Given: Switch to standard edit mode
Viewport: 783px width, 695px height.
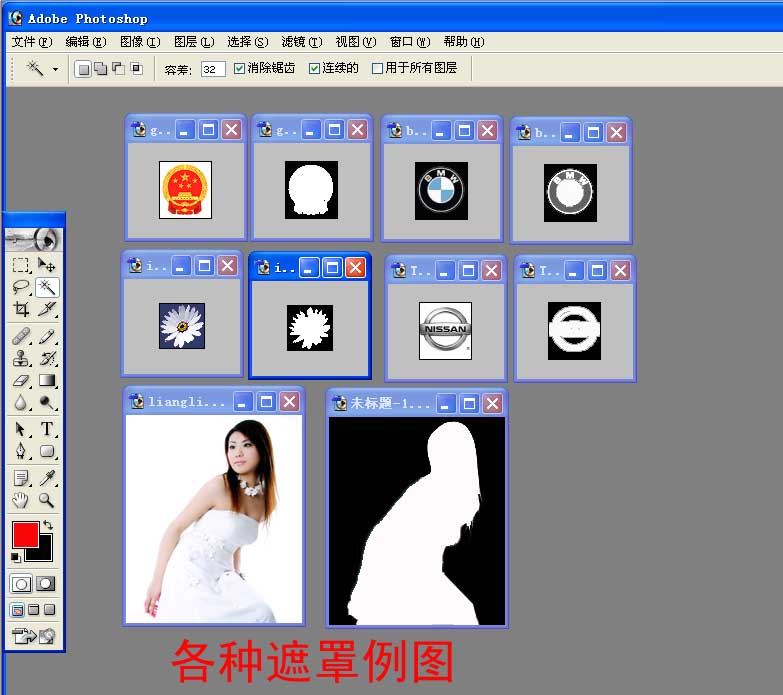Looking at the screenshot, I should pos(21,584).
